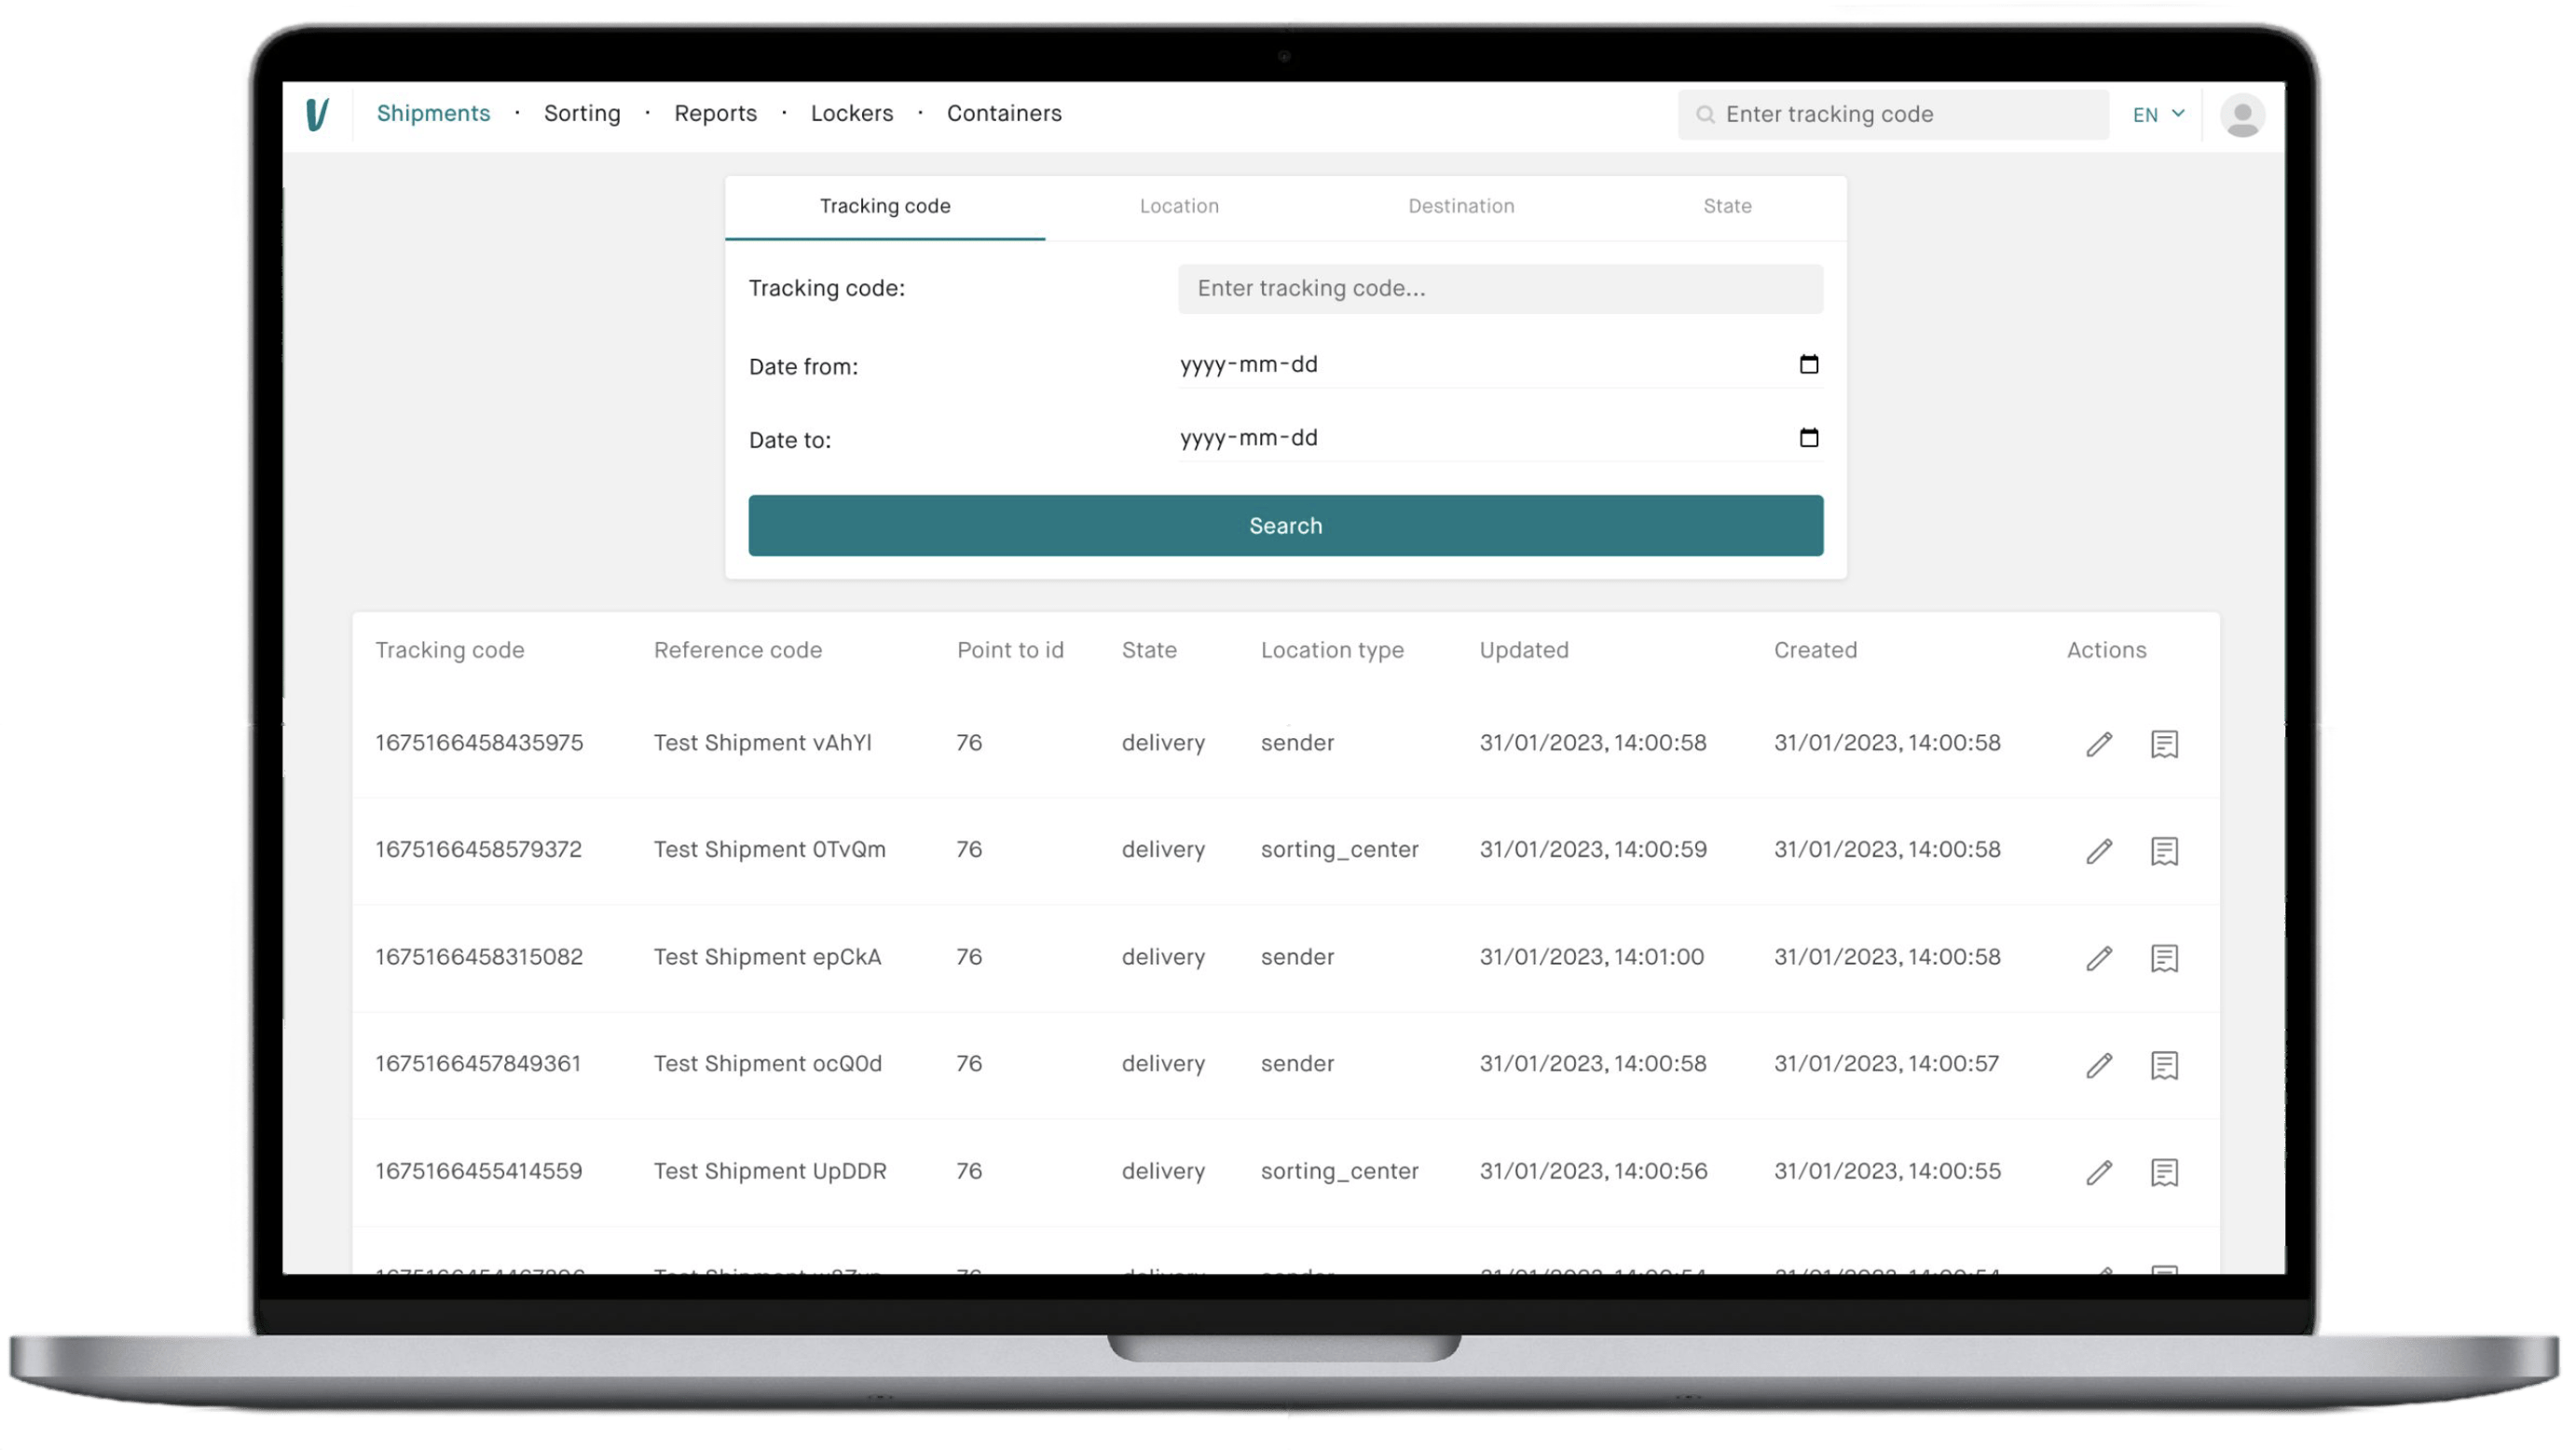Click sorting_center in the 0TvQm row
Screen dimensions: 2576x1450
point(1339,850)
